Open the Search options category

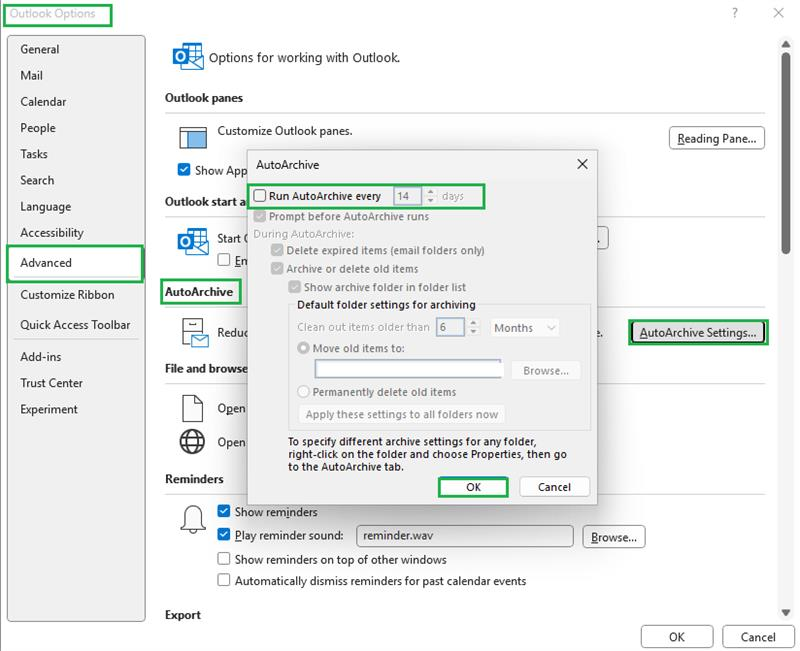coord(76,180)
